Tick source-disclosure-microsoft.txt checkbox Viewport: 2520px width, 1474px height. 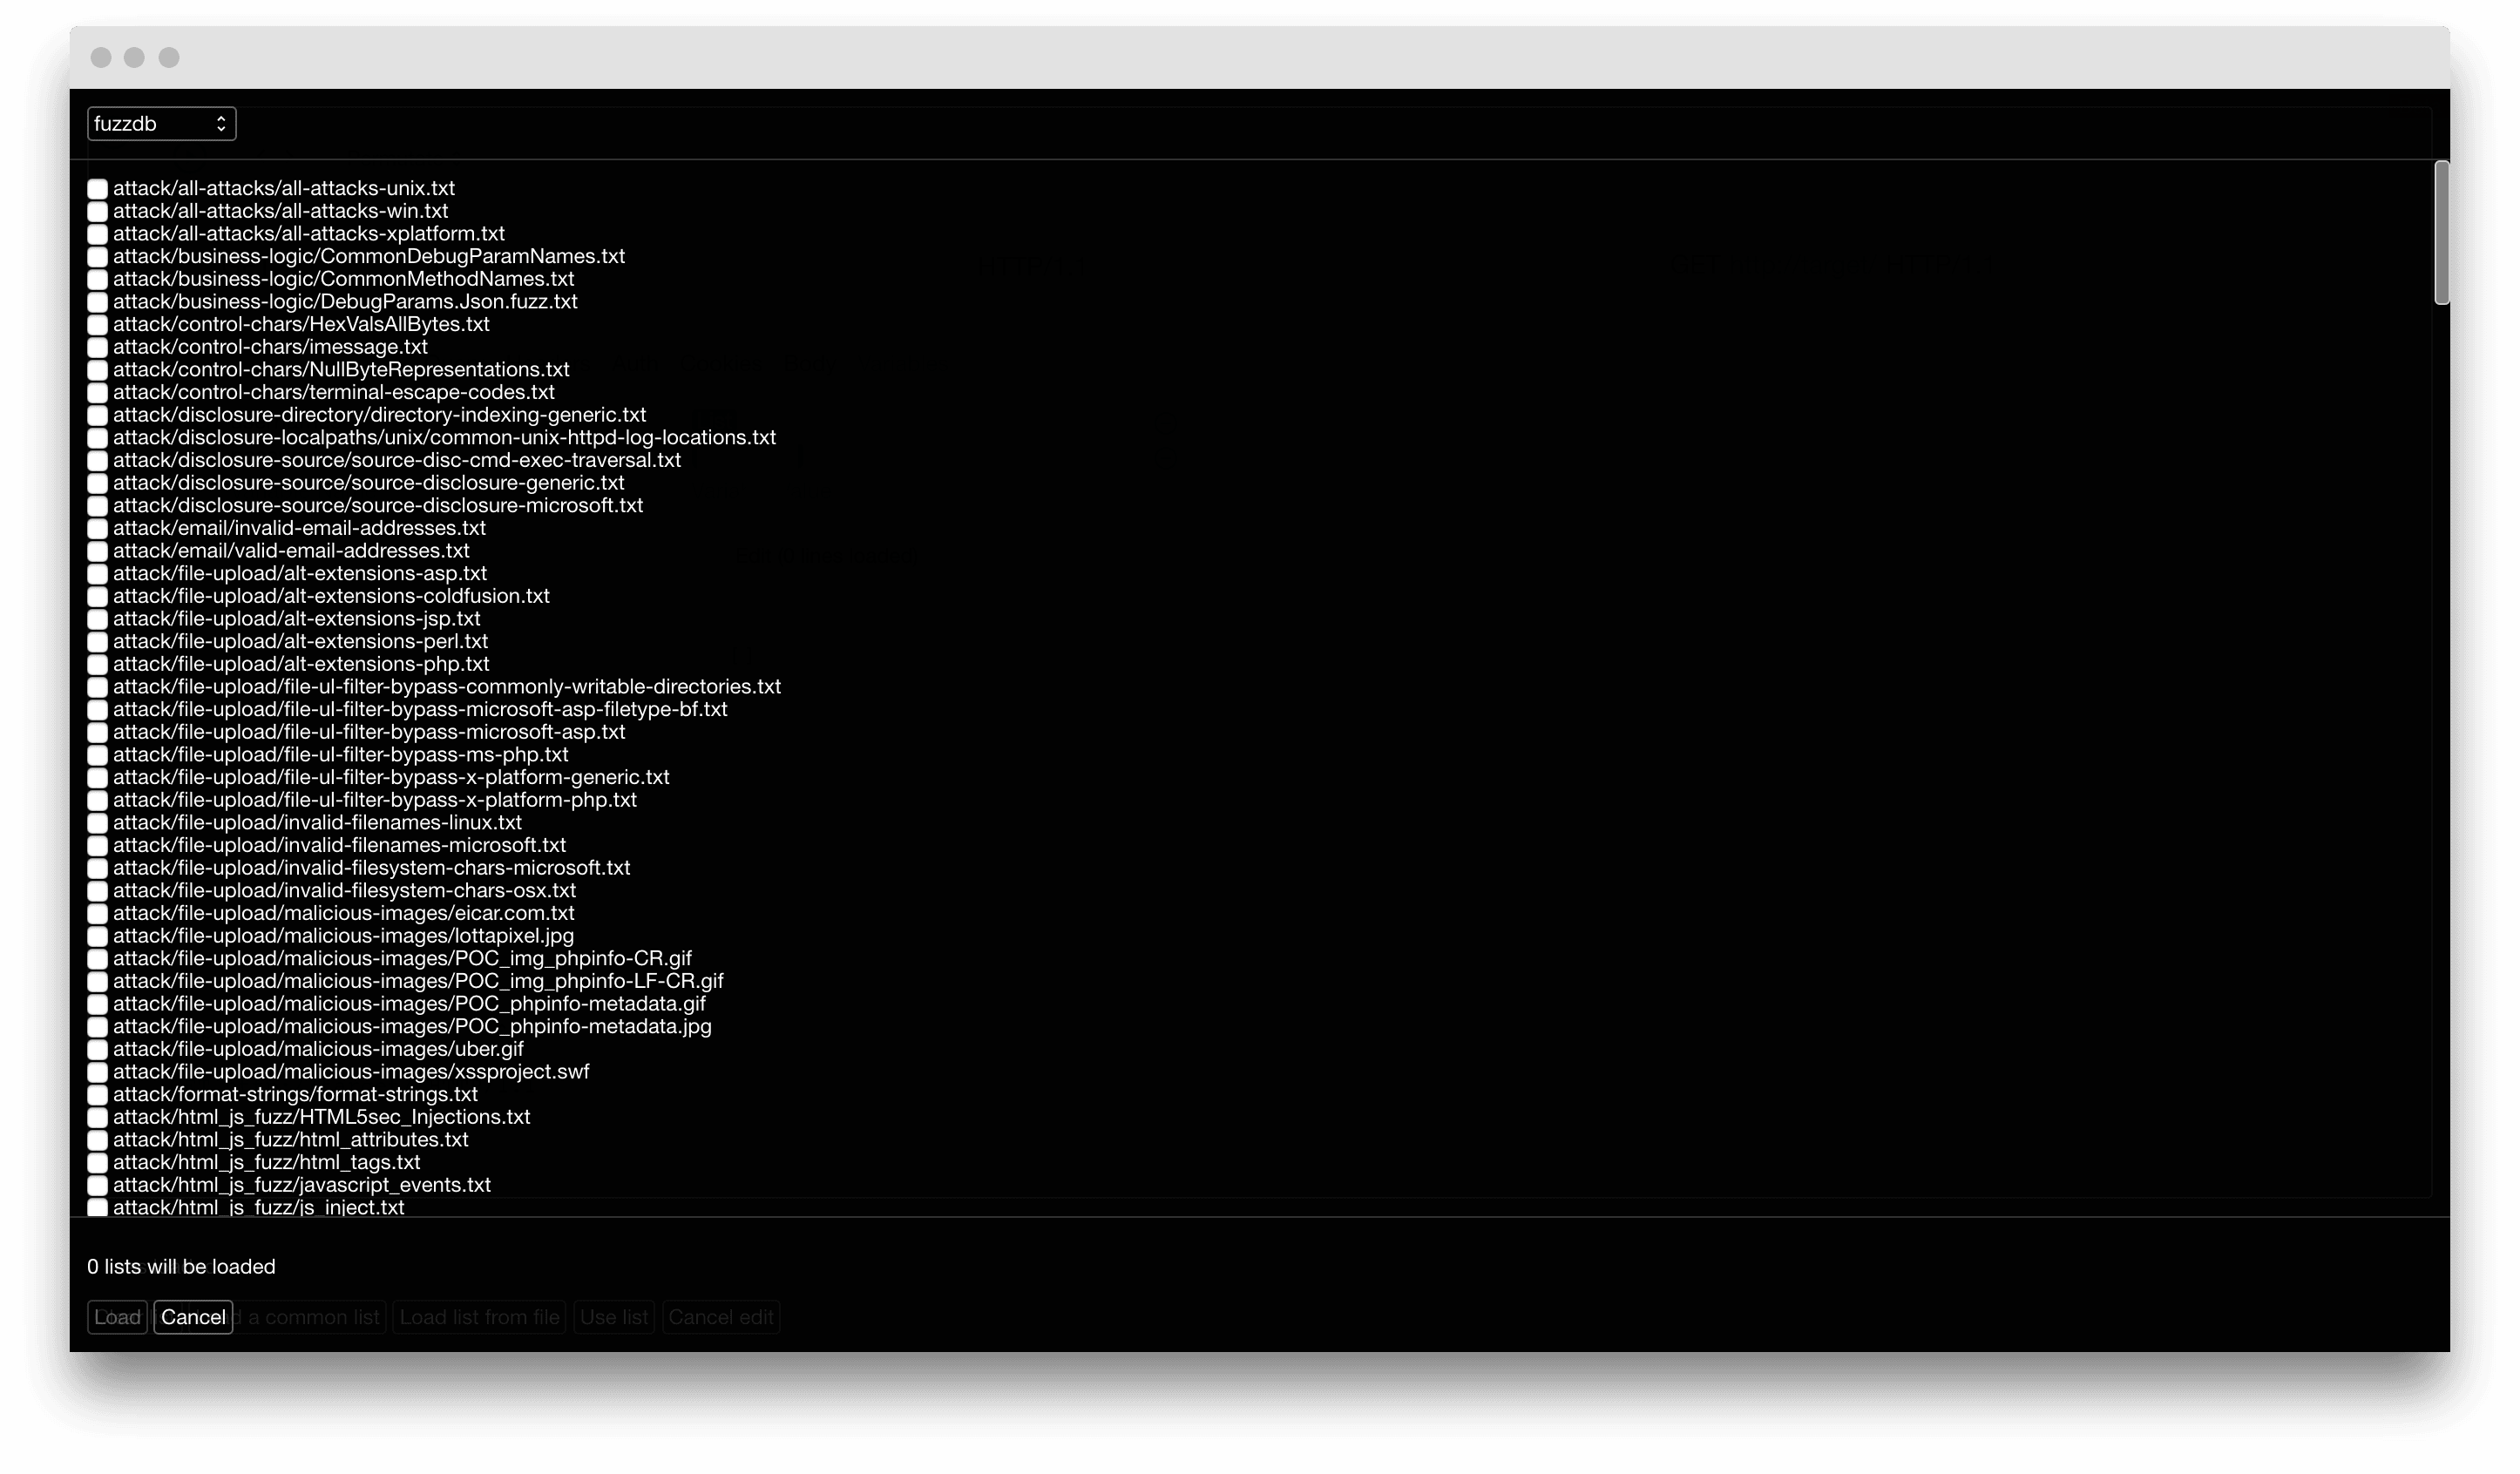pos(97,506)
